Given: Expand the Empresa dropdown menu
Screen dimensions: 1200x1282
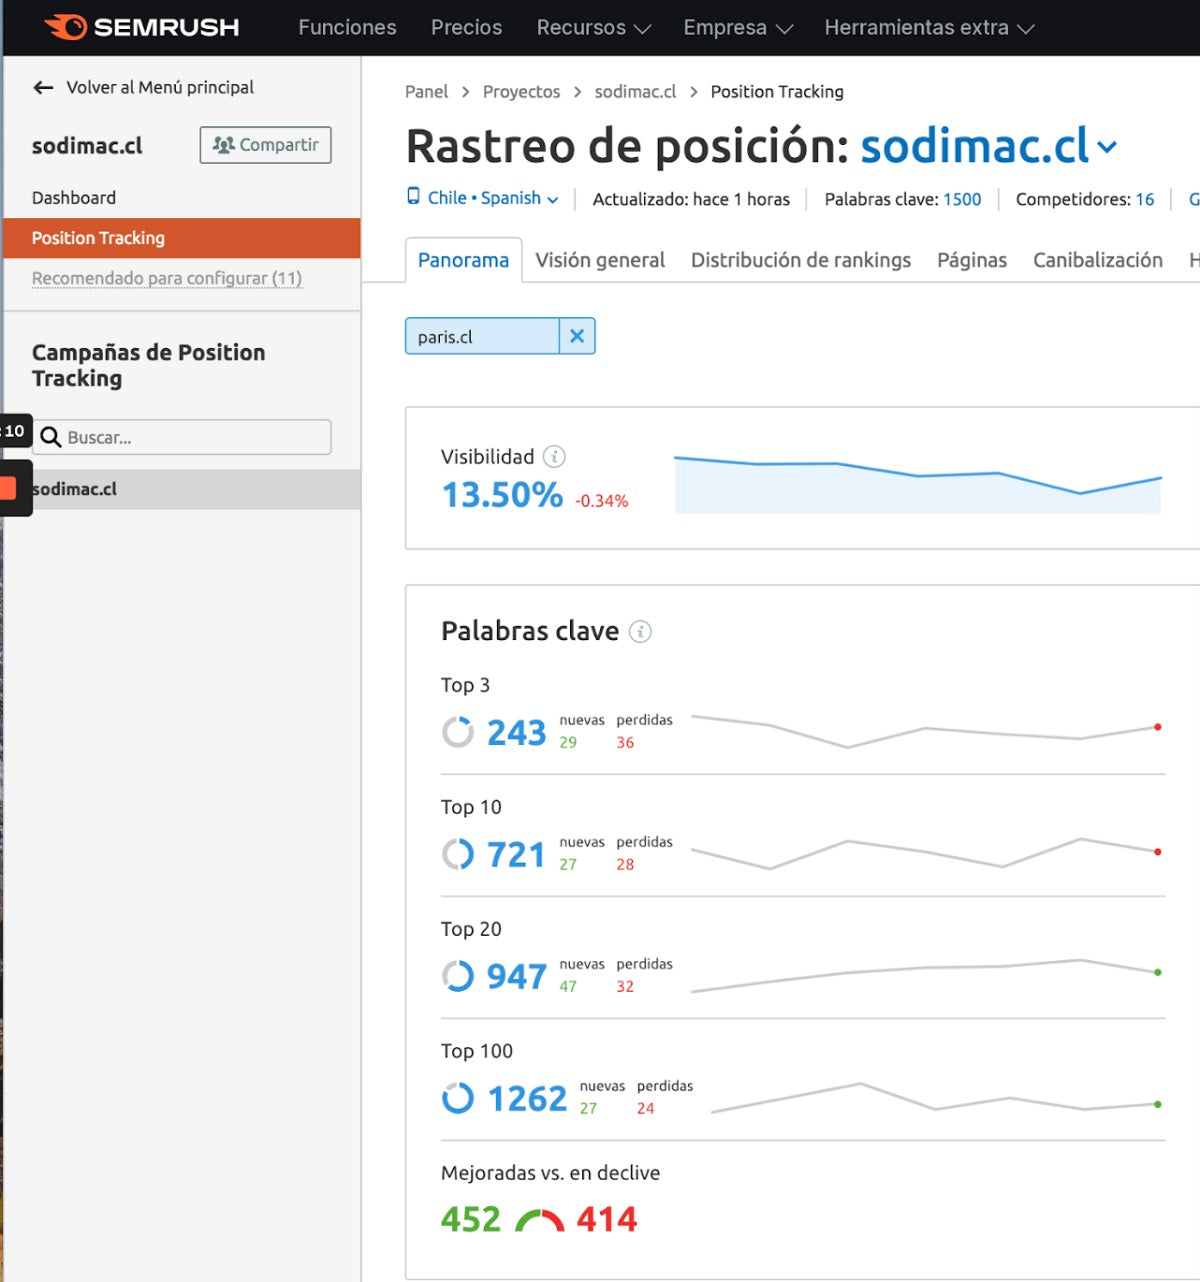Looking at the screenshot, I should 738,28.
